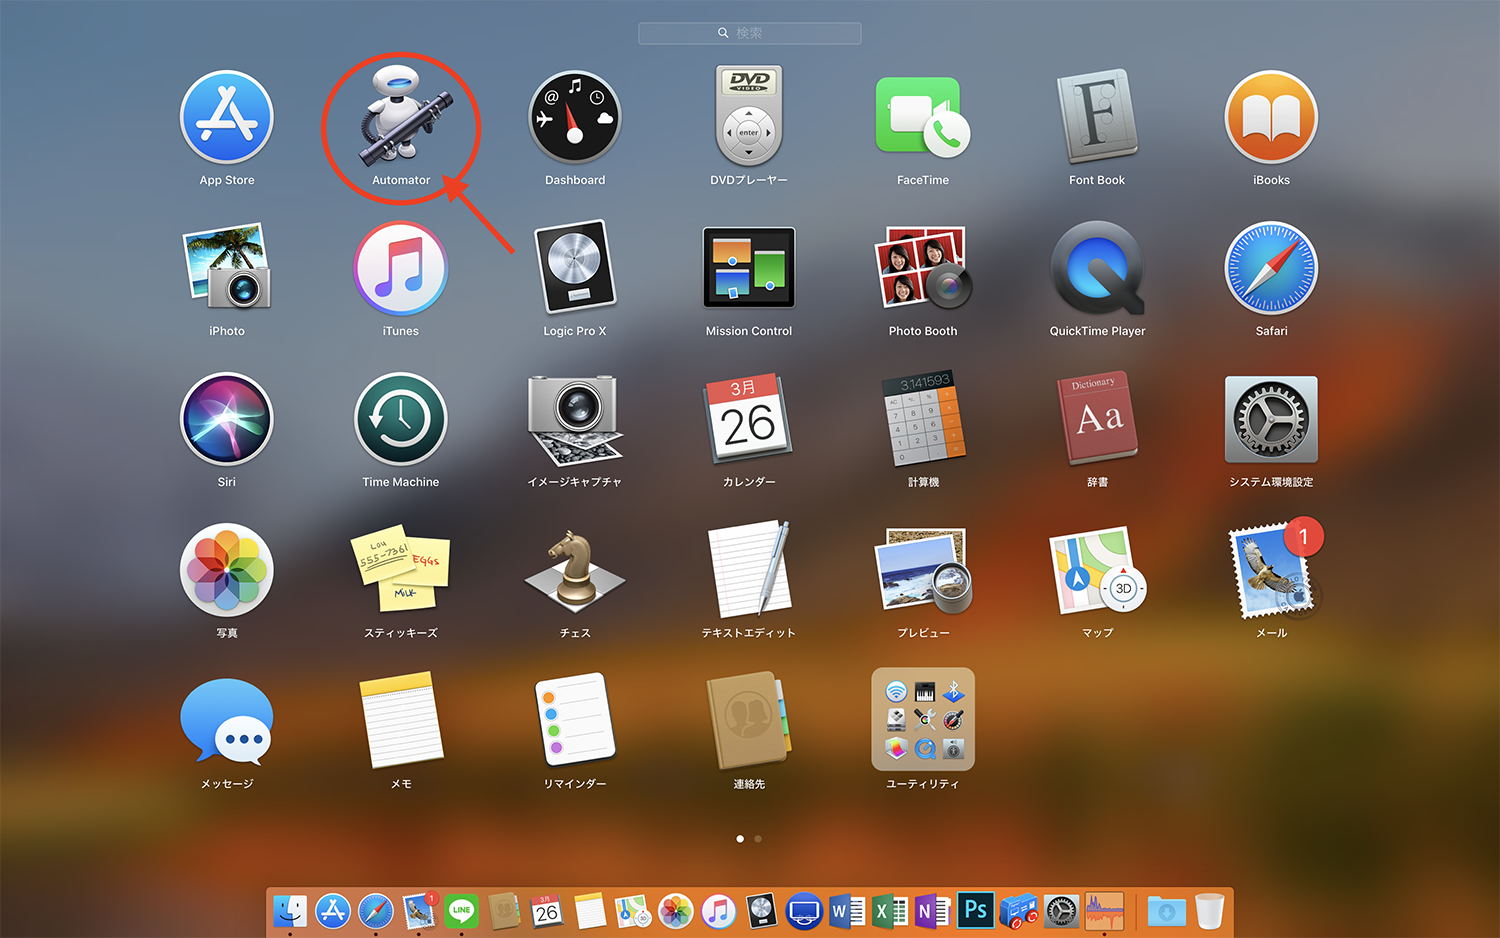Click Logic Pro X in the Dock
This screenshot has height=938, width=1500.
(761, 911)
